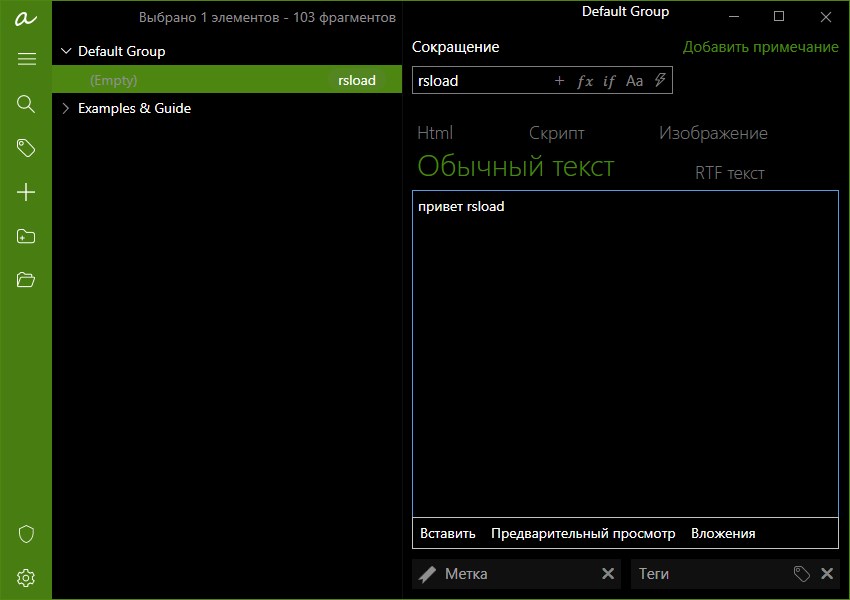Click the lightning trigger icon
This screenshot has width=850, height=600.
tap(658, 80)
